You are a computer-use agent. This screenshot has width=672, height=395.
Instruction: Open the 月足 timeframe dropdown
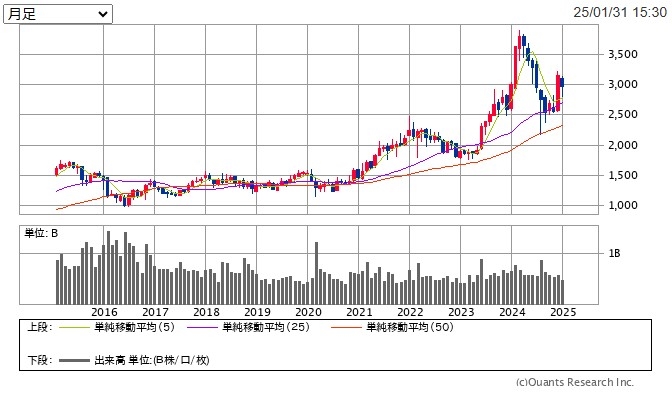tap(58, 14)
